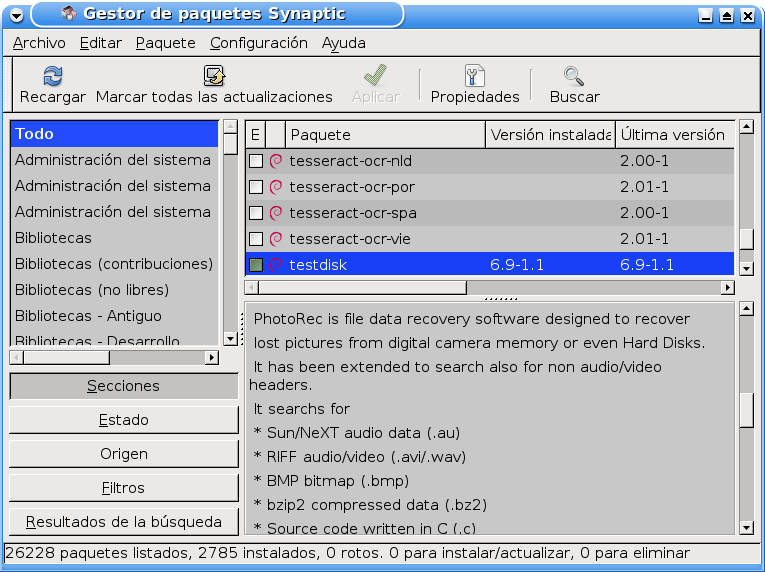Open the Buscar search tool
The height and width of the screenshot is (572, 765).
click(574, 85)
